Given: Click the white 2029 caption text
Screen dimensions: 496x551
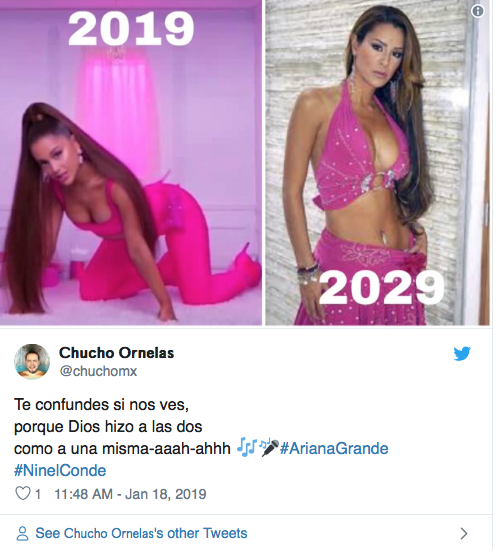Looking at the screenshot, I should tap(382, 288).
